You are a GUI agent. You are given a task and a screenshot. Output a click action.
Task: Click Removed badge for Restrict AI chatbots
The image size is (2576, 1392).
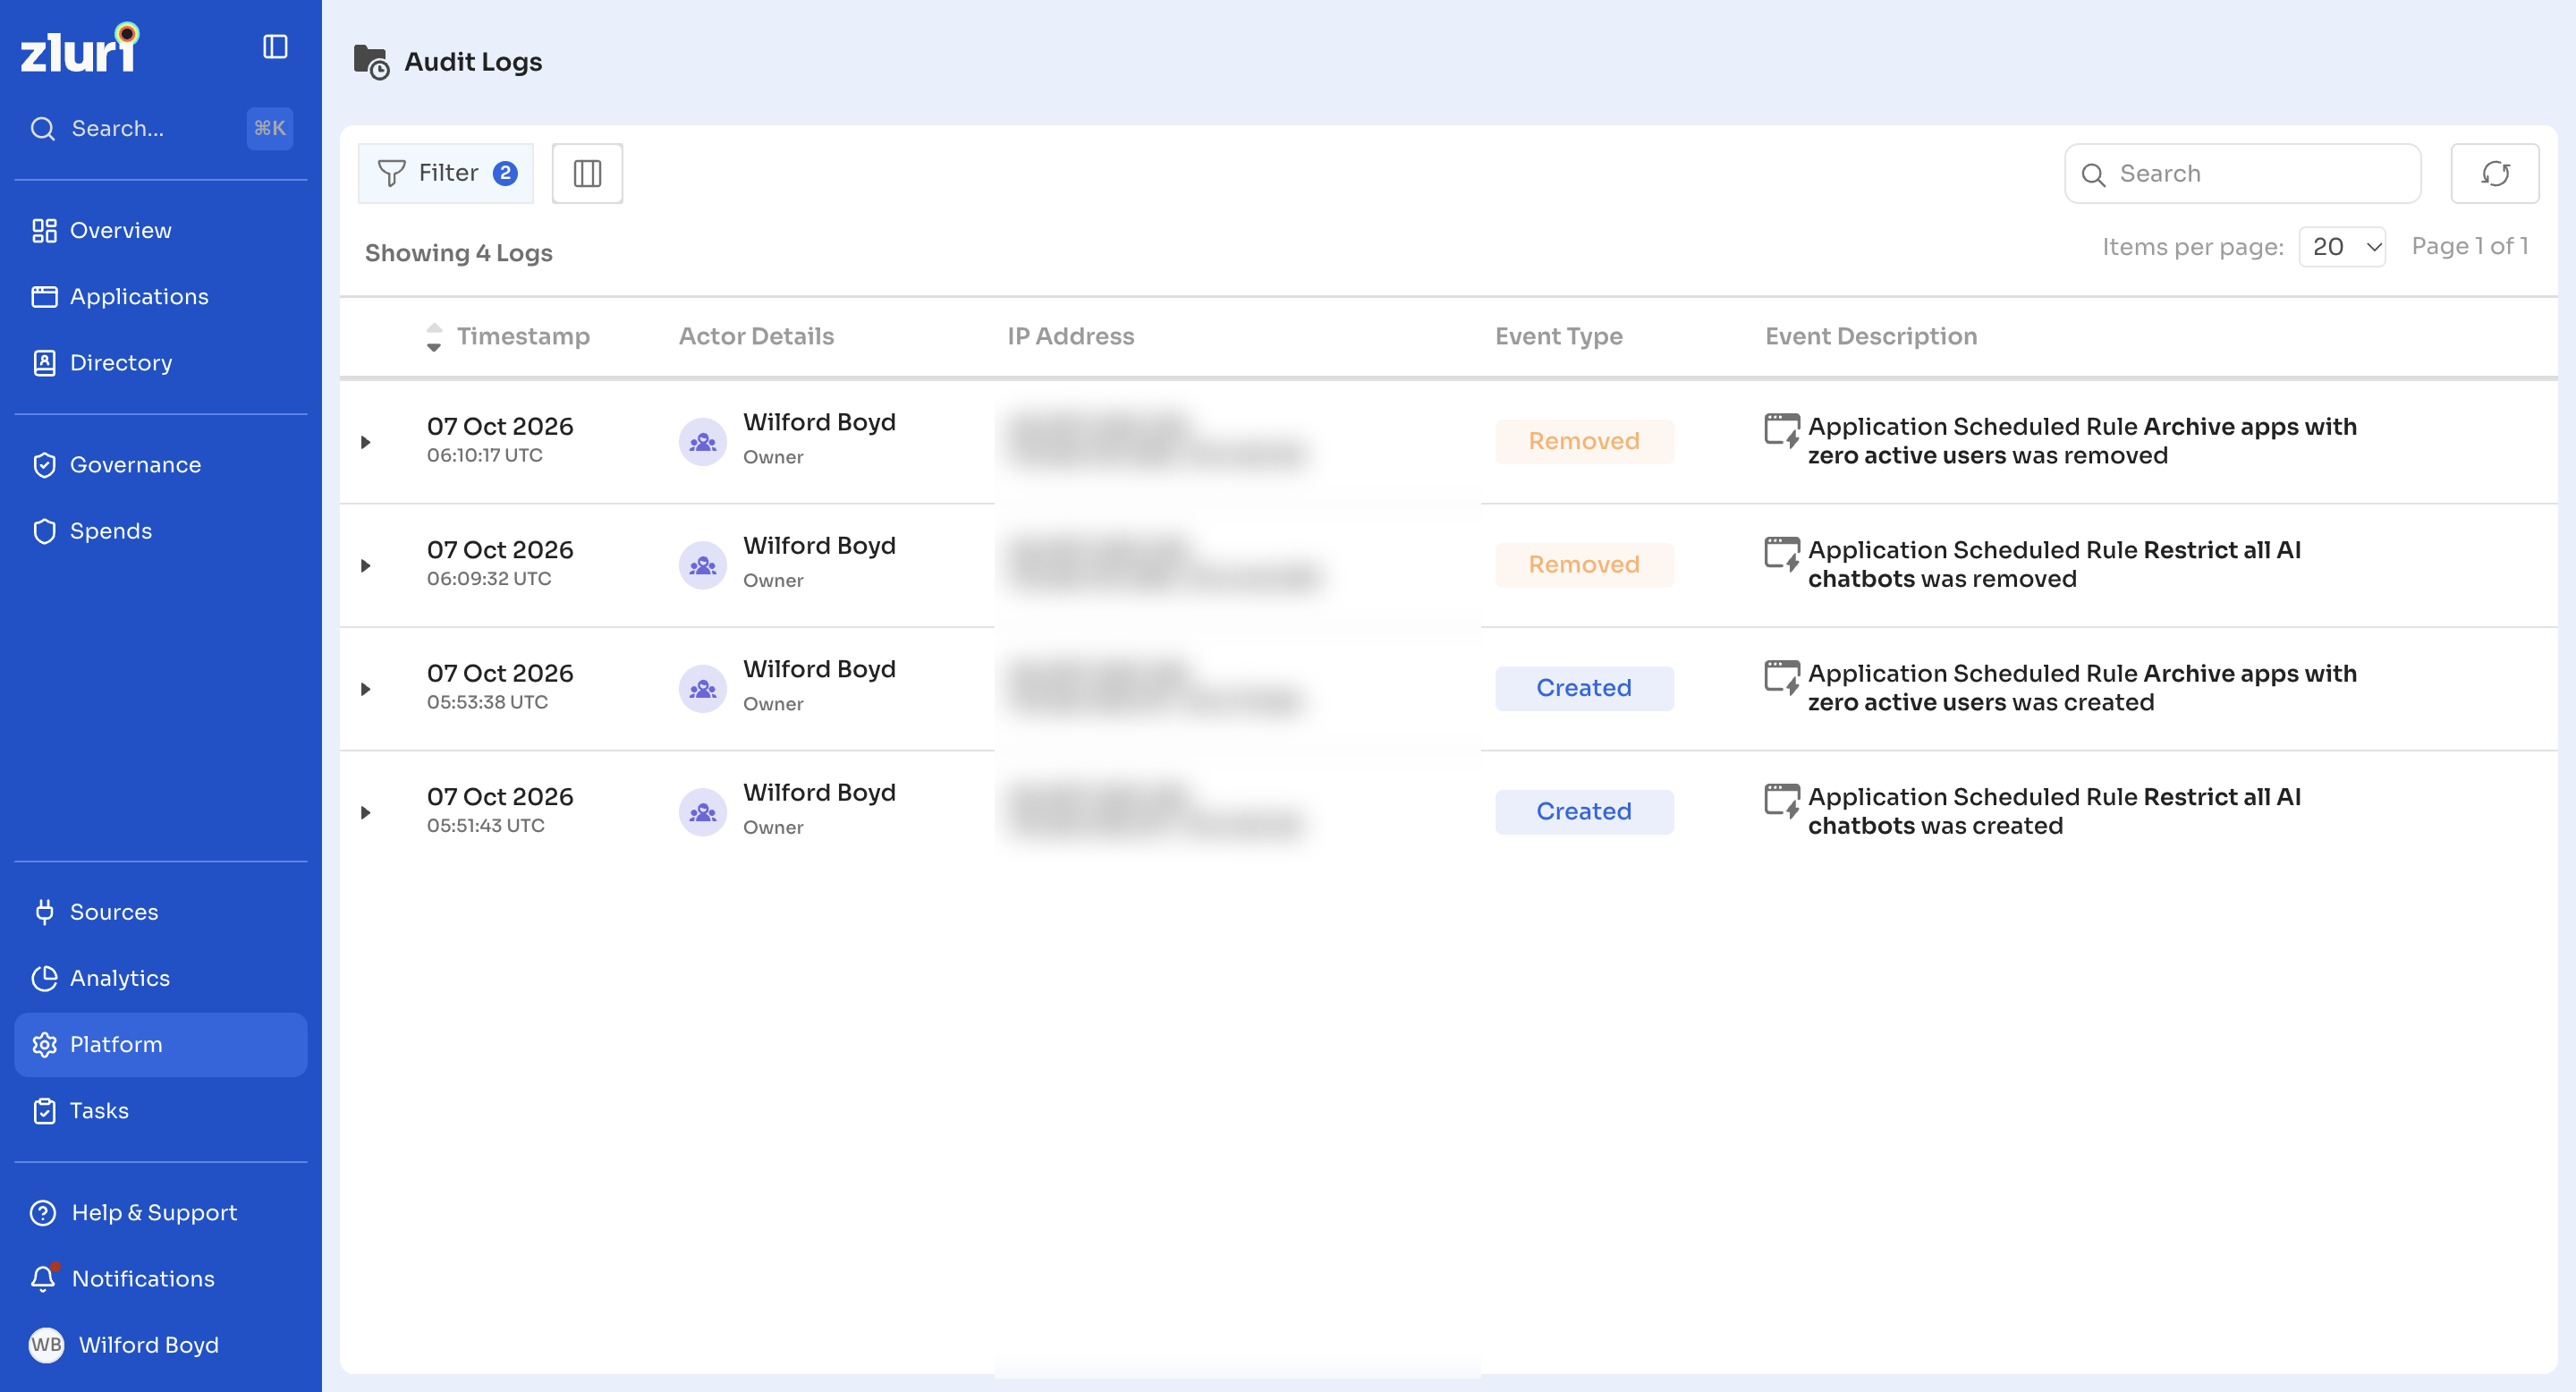(x=1583, y=564)
